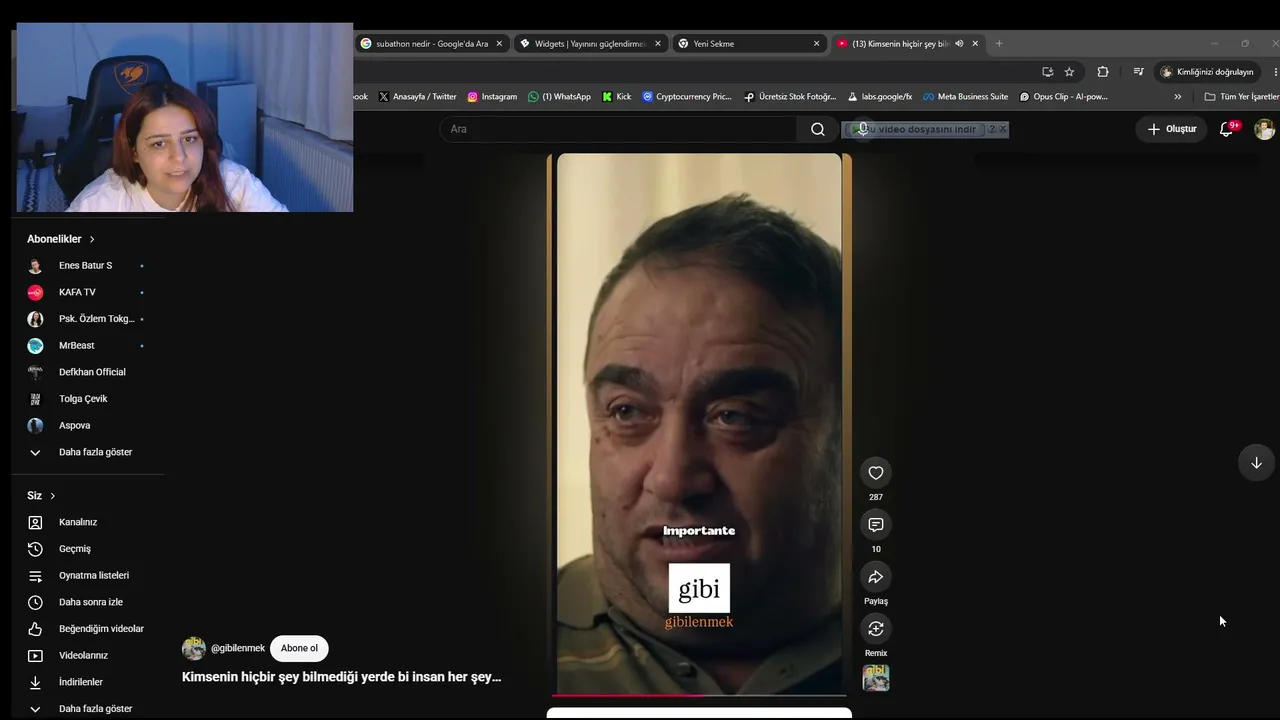1280x720 pixels.
Task: Open the @gibilenmek channel link
Action: click(x=238, y=648)
